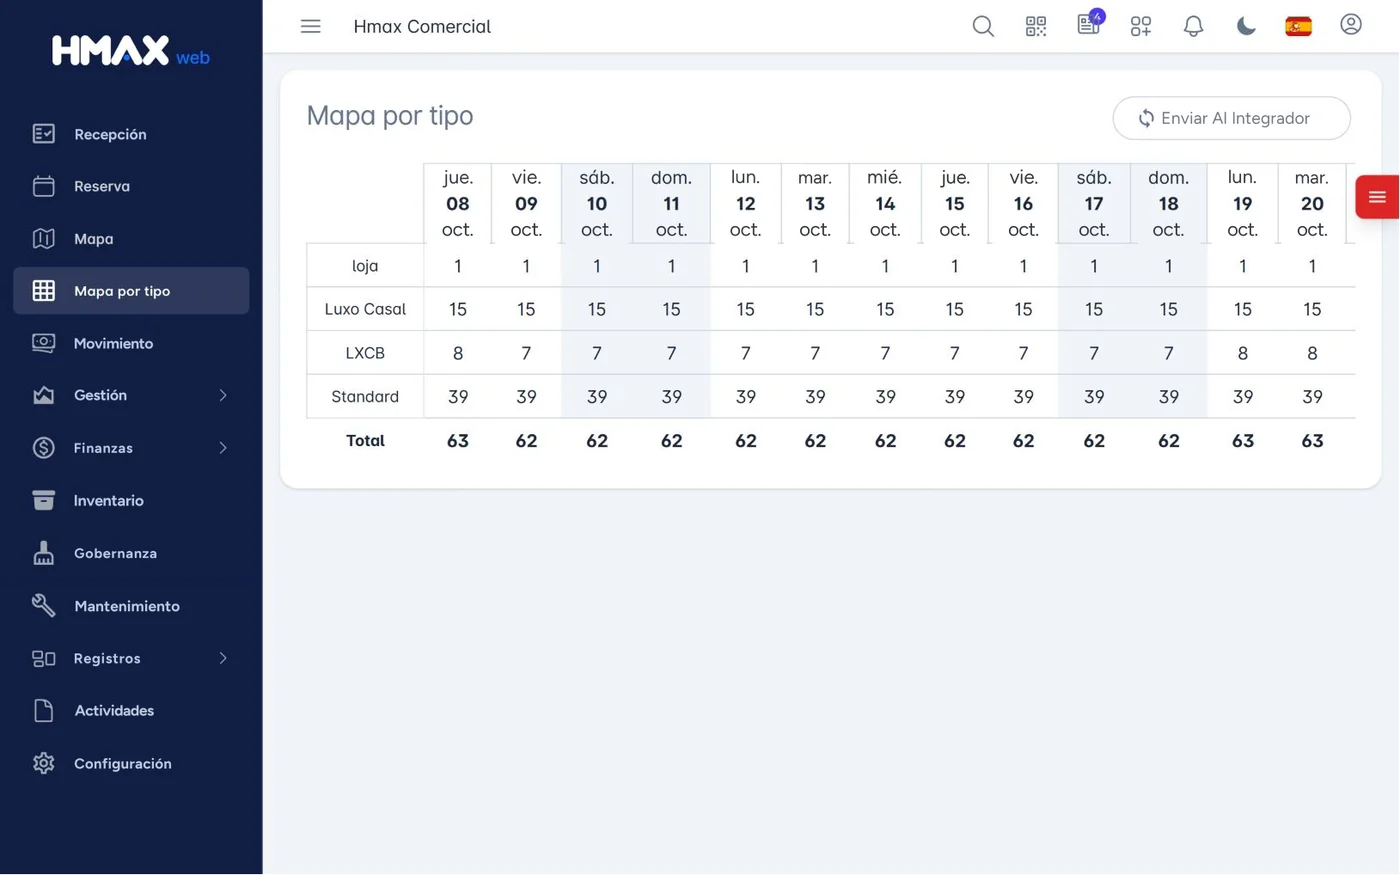Toggle dark mode moon icon
Viewport: 1400px width, 875px height.
pos(1246,26)
